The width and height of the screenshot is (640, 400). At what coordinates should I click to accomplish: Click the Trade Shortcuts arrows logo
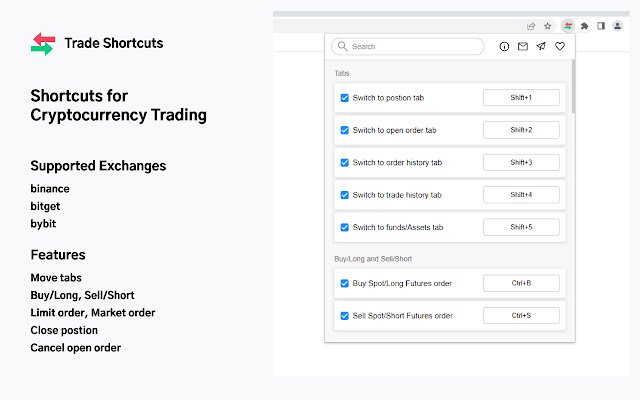(x=43, y=44)
